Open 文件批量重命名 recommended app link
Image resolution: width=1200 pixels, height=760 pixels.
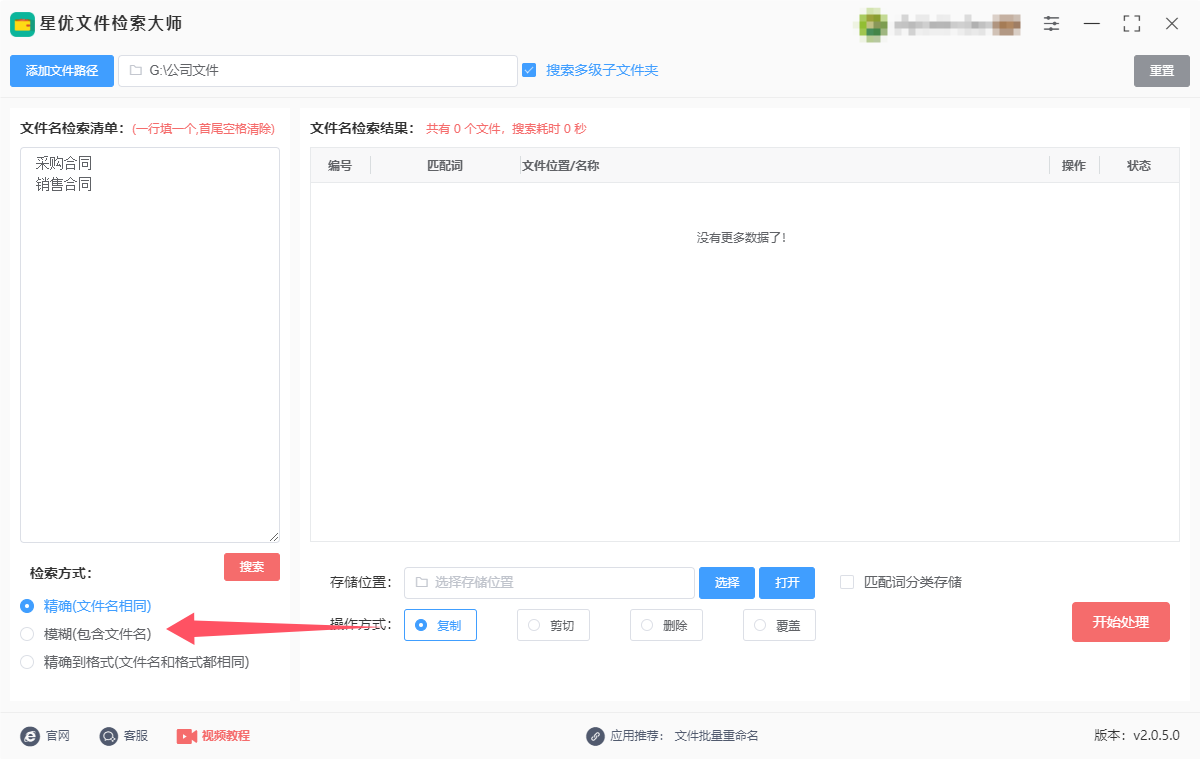(x=717, y=736)
